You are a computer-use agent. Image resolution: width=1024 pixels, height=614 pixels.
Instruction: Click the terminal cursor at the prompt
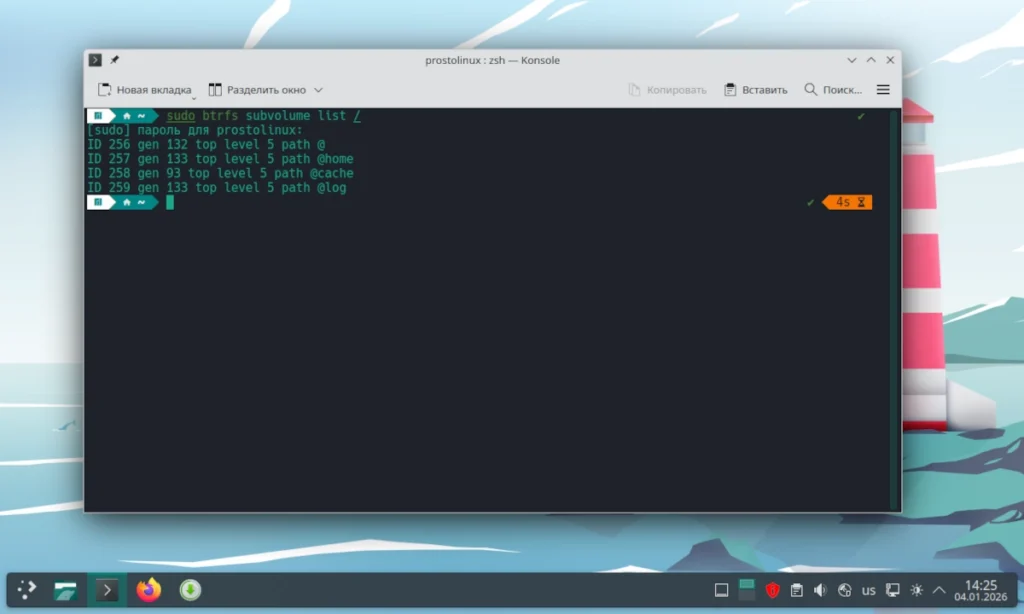tap(170, 202)
